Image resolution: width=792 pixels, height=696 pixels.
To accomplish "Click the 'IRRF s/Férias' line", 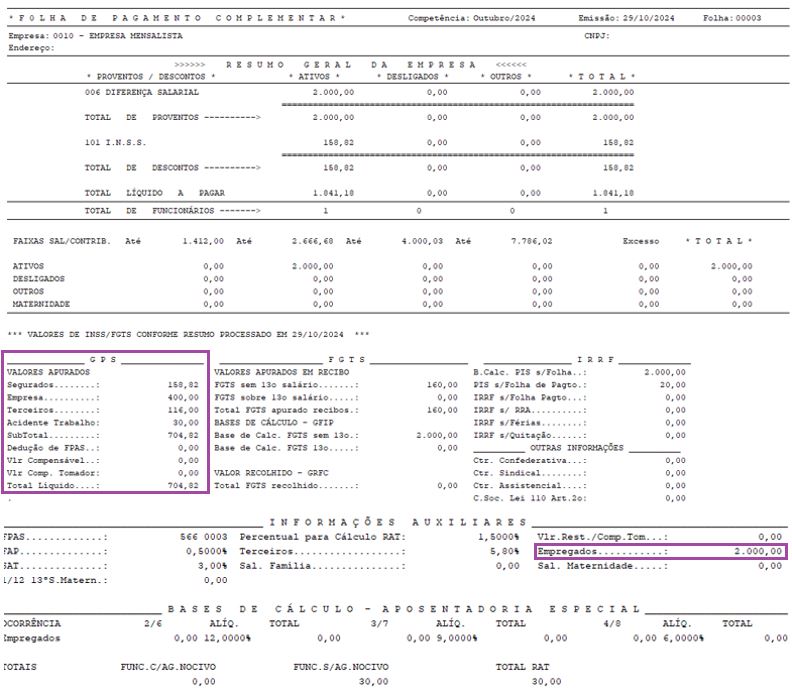I will 579,423.
